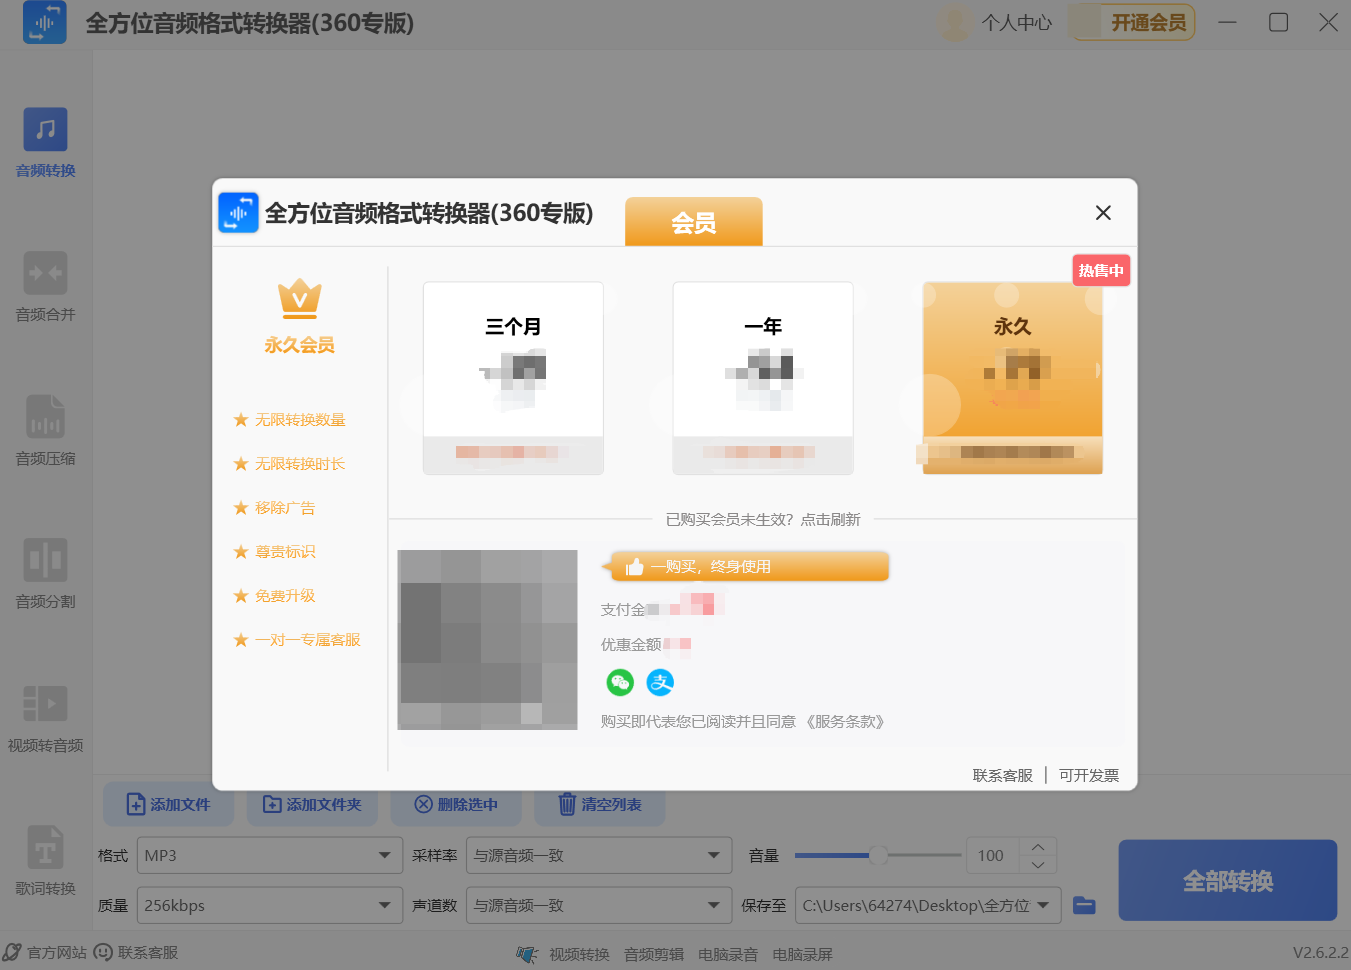Select the 一年 membership plan
Screen dimensions: 1351x970
[762, 378]
